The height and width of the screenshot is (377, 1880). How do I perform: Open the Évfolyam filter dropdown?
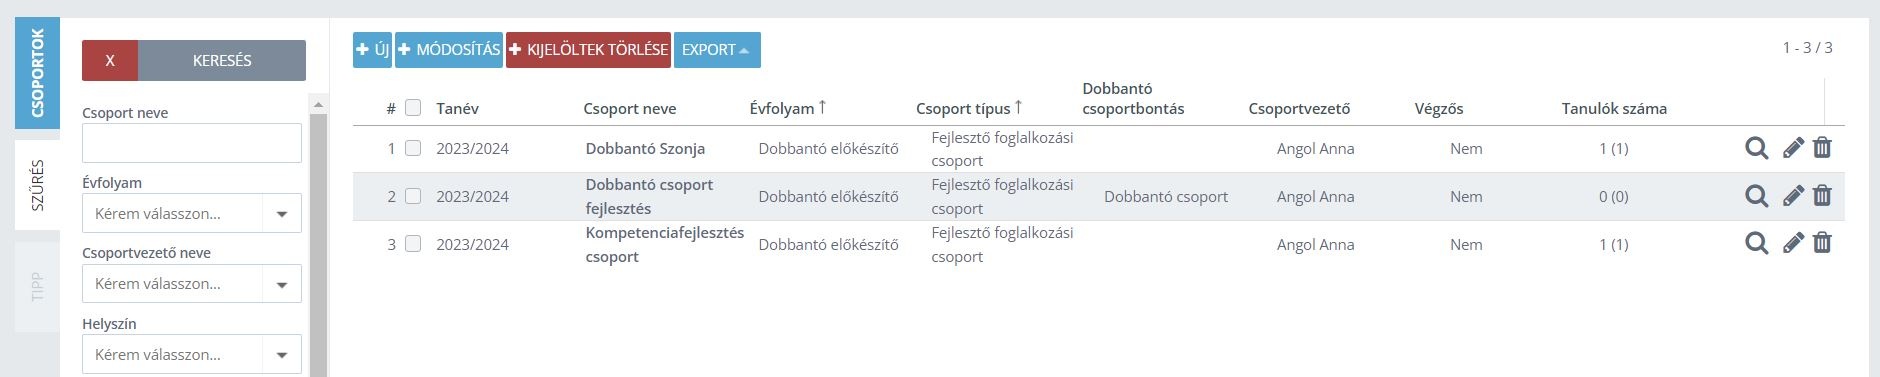click(192, 213)
